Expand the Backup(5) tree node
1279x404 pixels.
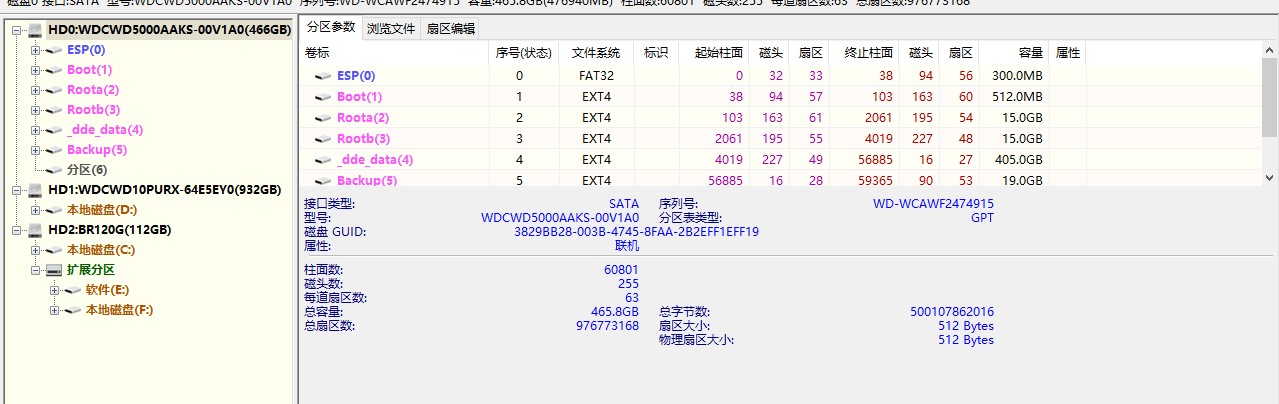click(x=36, y=150)
